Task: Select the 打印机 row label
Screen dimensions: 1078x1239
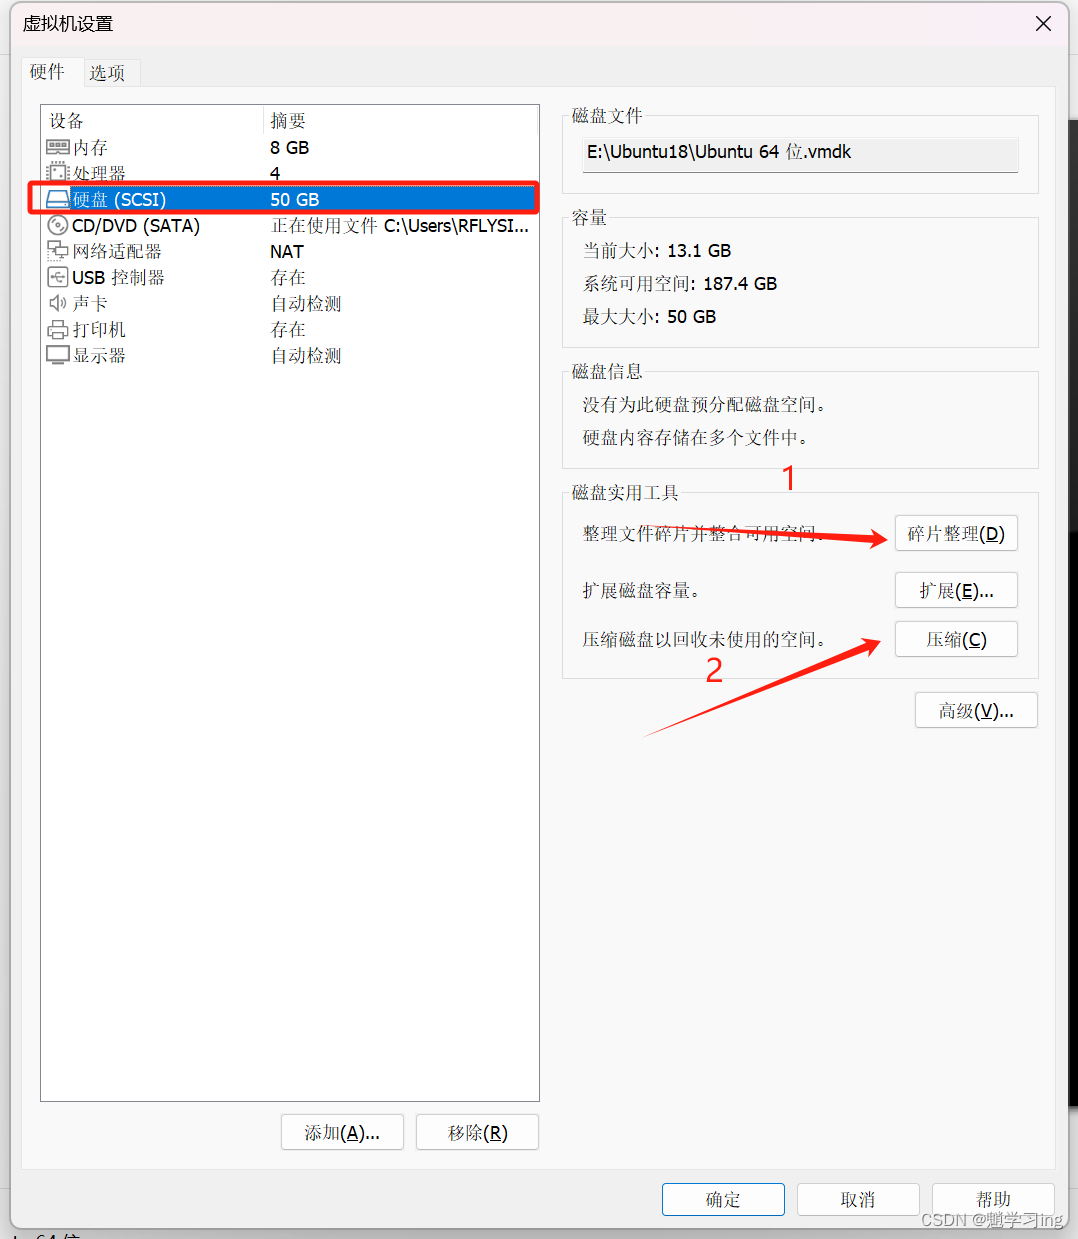Action: tap(99, 329)
